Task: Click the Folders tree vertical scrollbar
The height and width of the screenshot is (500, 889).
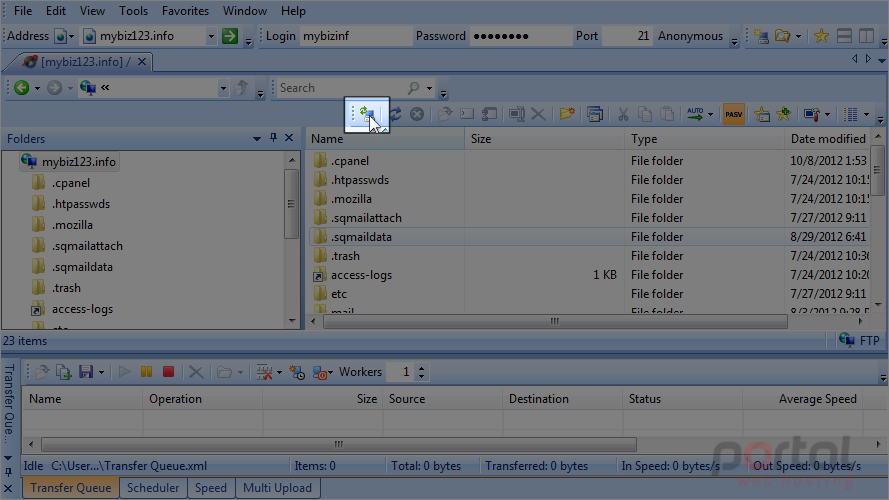Action: click(x=291, y=204)
